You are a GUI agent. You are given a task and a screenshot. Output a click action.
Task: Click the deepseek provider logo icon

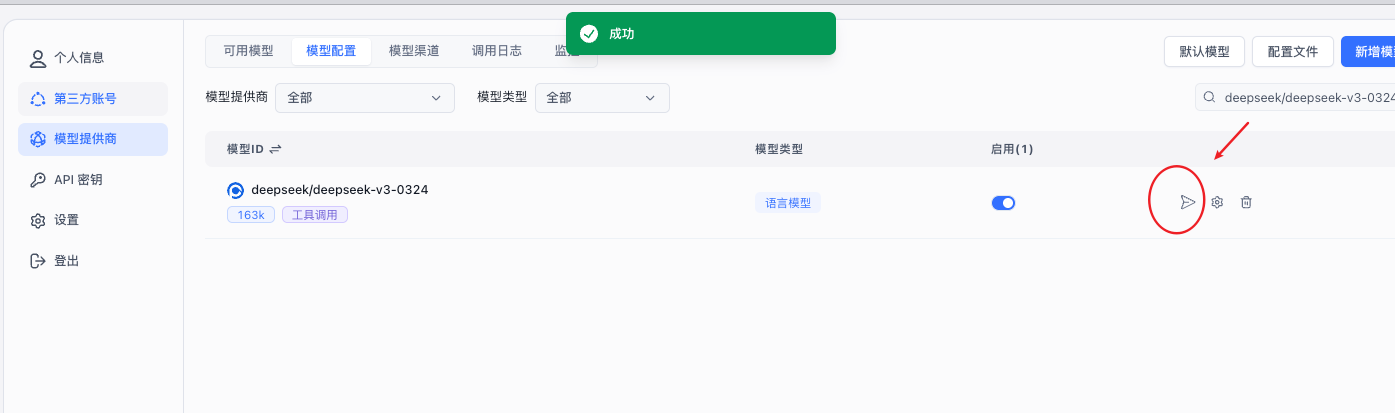[236, 190]
